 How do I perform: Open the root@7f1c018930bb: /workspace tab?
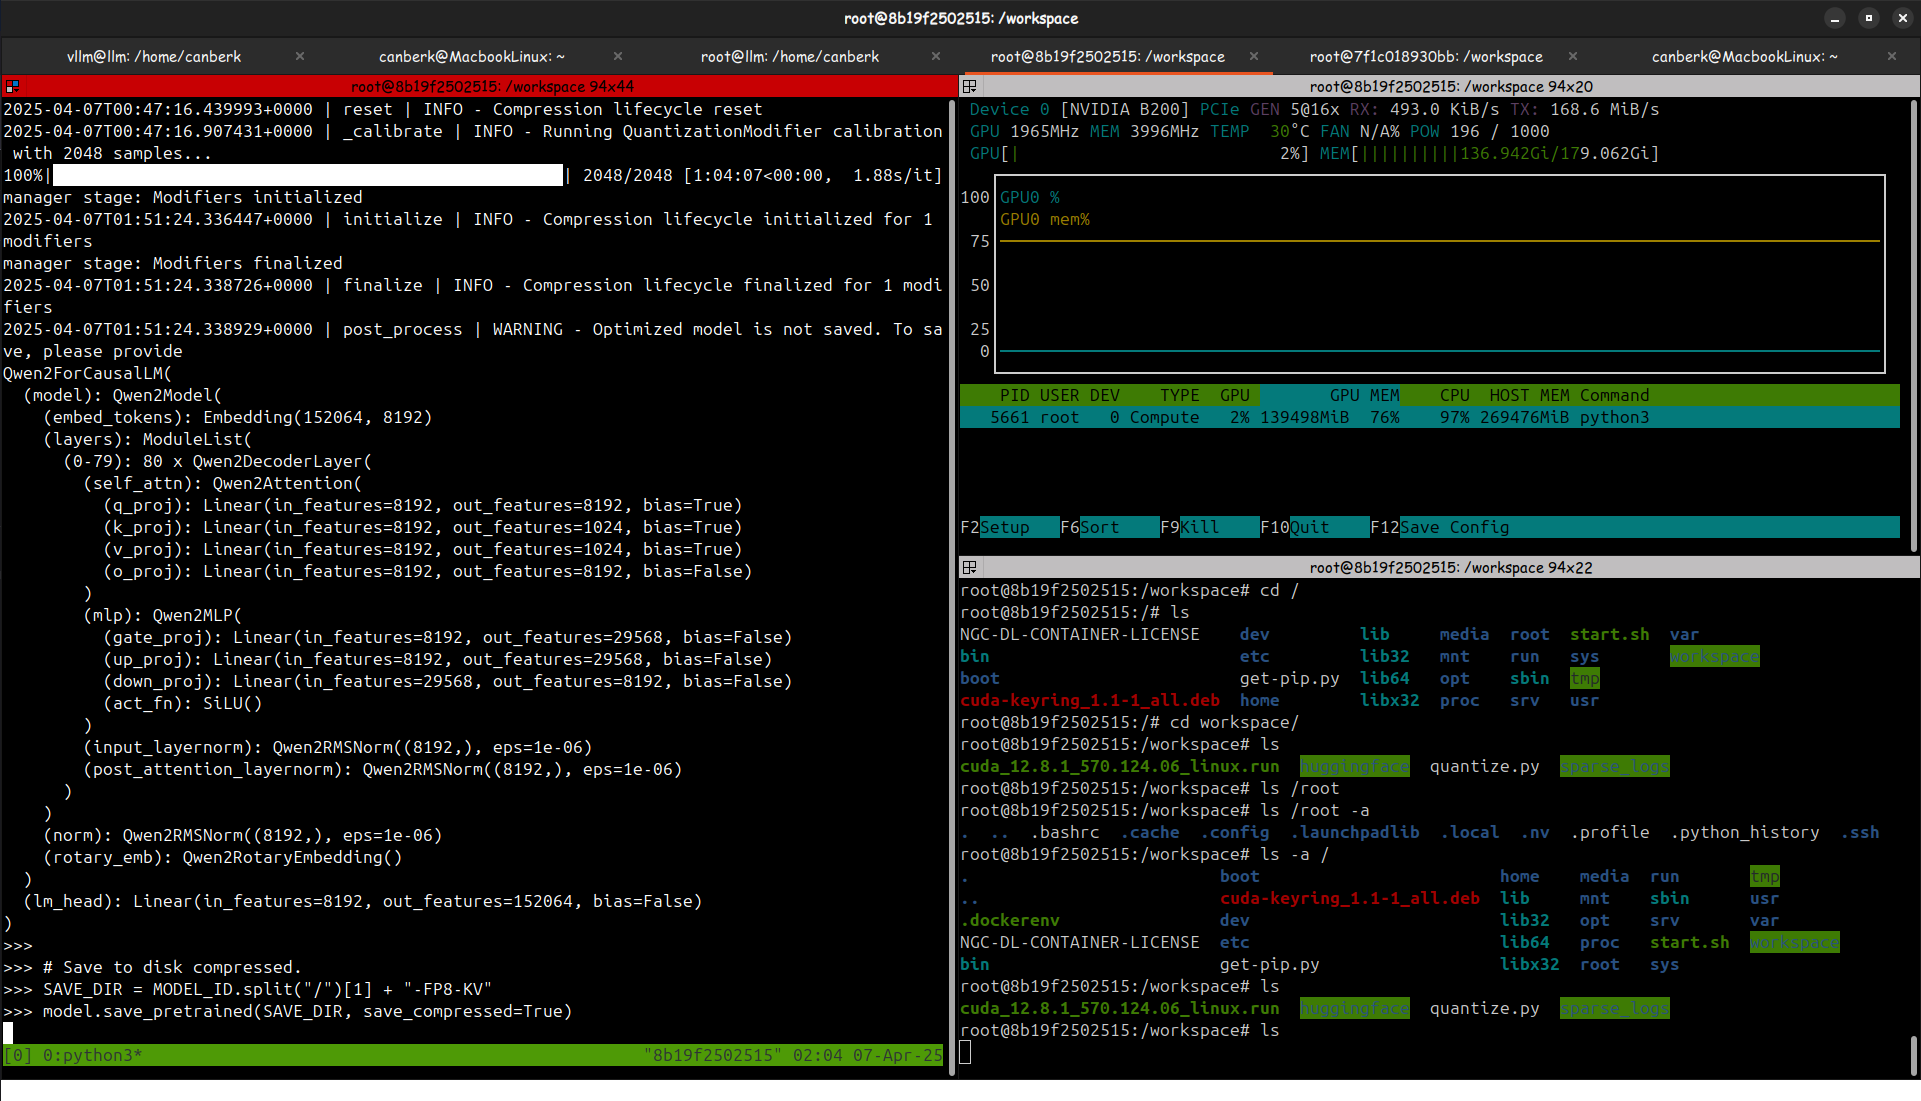click(1426, 57)
